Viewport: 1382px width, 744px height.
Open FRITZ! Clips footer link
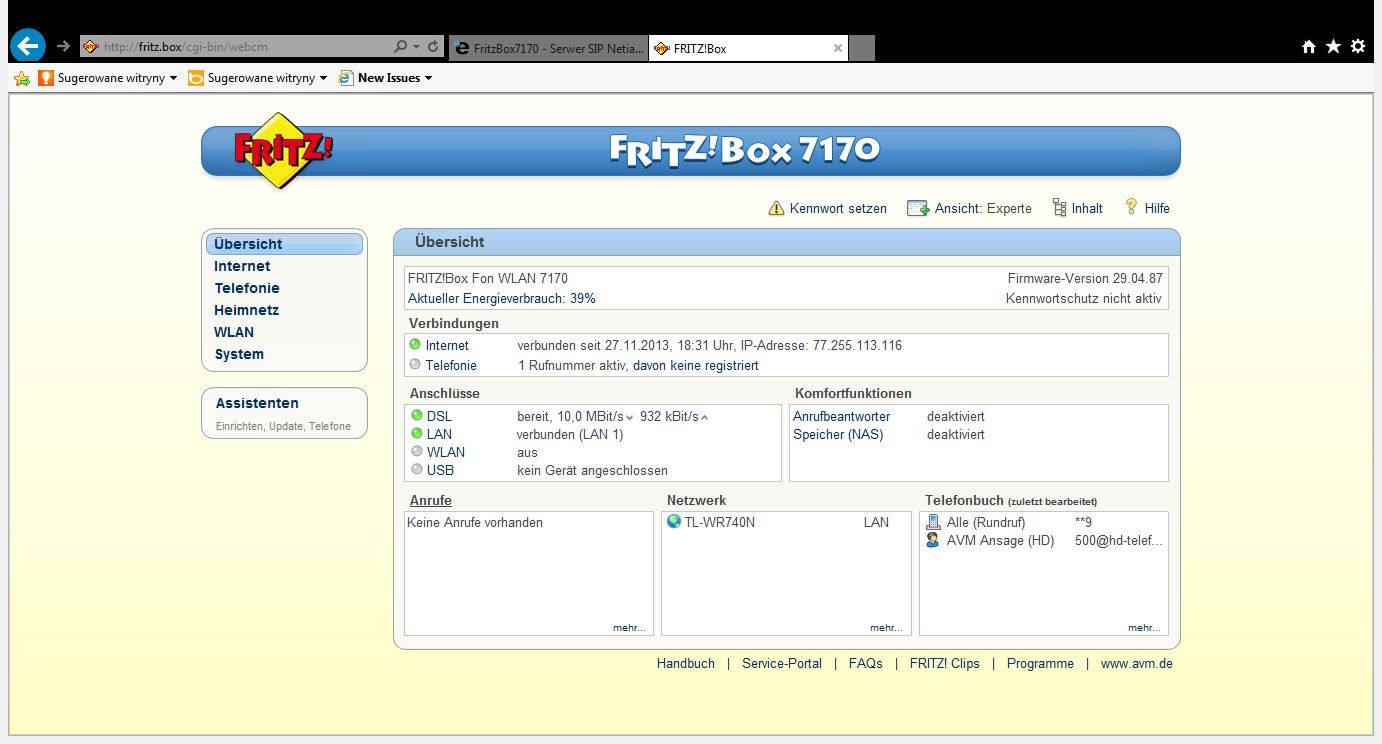(x=945, y=663)
